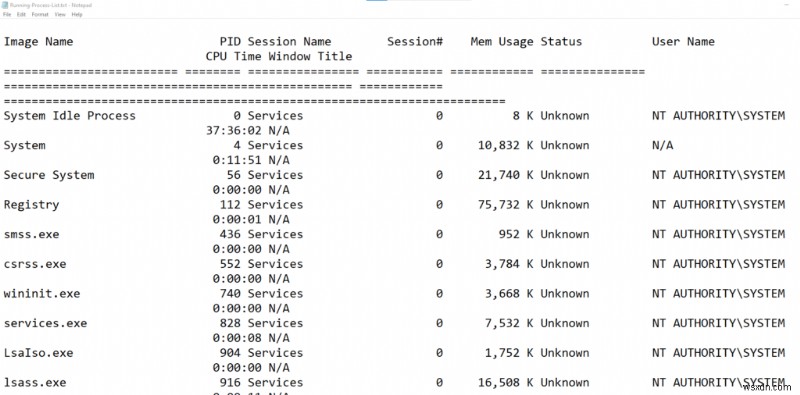Click the 'lsass.exe' image name
Image resolution: width=800 pixels, height=395 pixels.
pos(35,382)
